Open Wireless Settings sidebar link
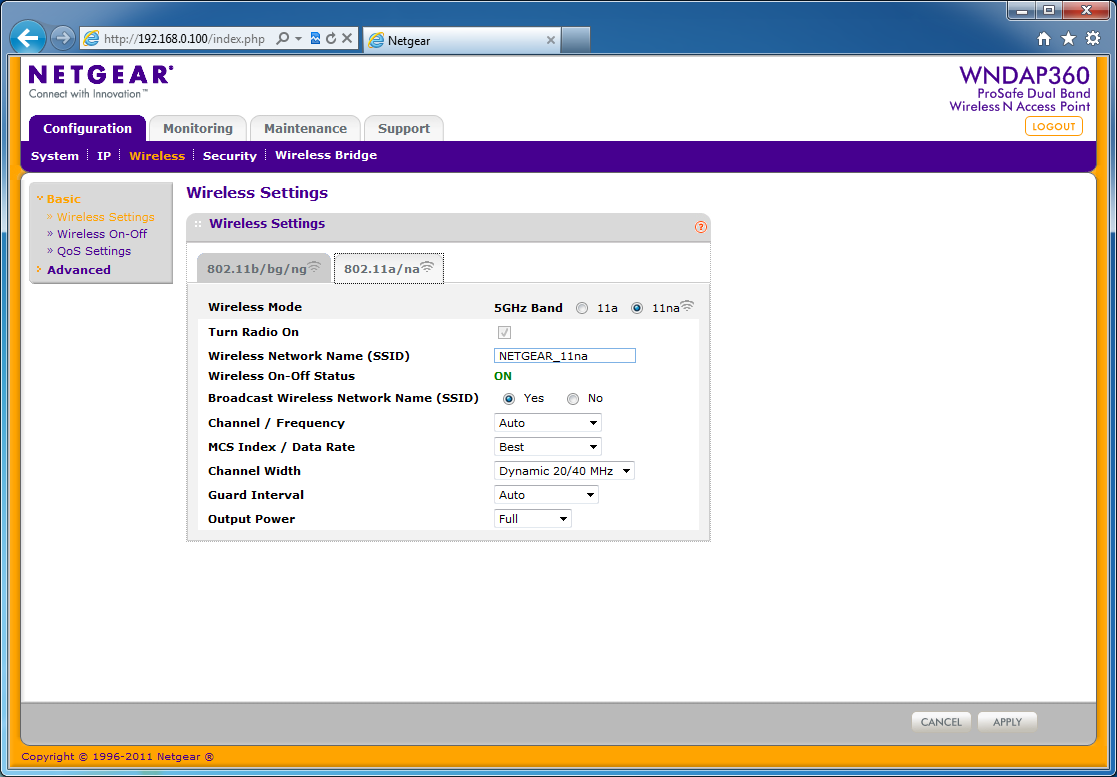The width and height of the screenshot is (1117, 777). pos(105,217)
